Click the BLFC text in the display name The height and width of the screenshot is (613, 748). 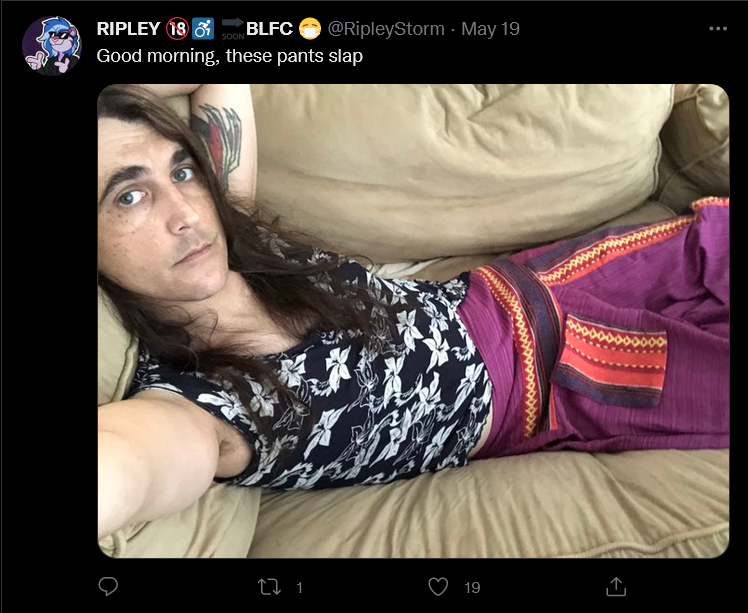(x=269, y=29)
